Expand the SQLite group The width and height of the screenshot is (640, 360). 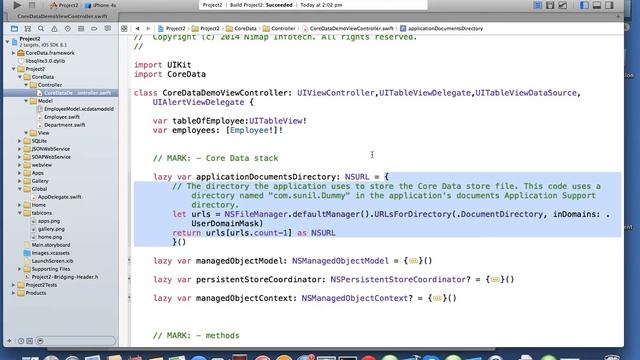click(20, 141)
